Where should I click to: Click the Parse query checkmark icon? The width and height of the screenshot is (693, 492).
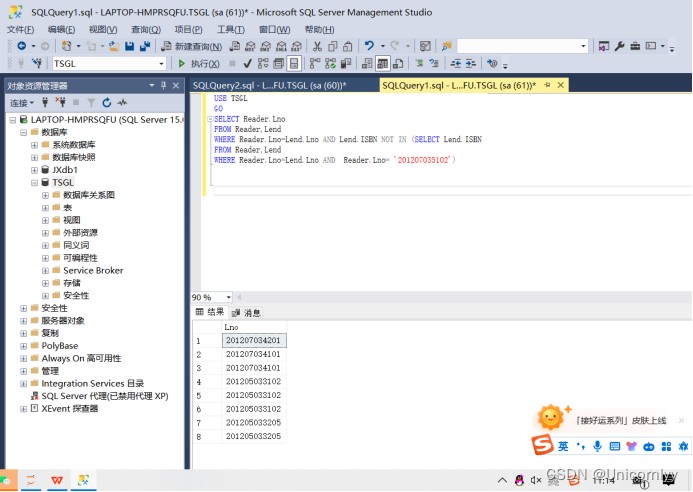pyautogui.click(x=248, y=64)
